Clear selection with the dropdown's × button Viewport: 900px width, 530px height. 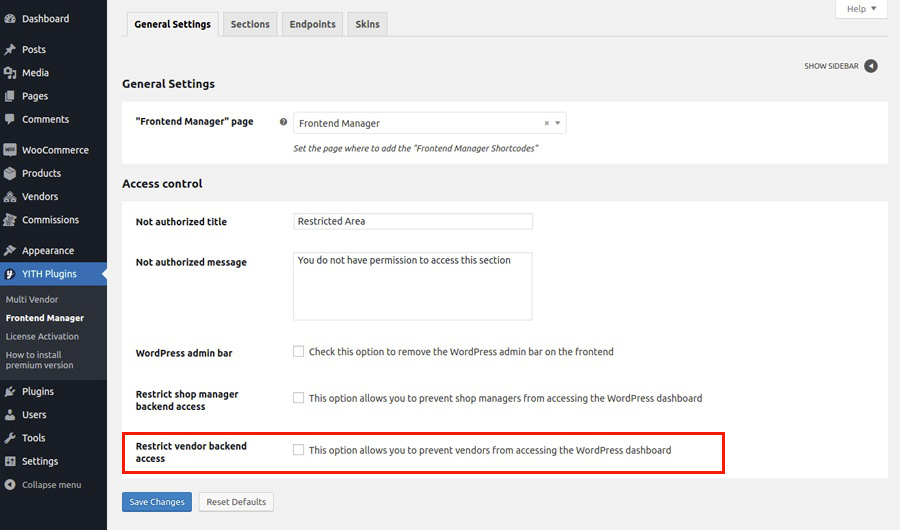546,123
